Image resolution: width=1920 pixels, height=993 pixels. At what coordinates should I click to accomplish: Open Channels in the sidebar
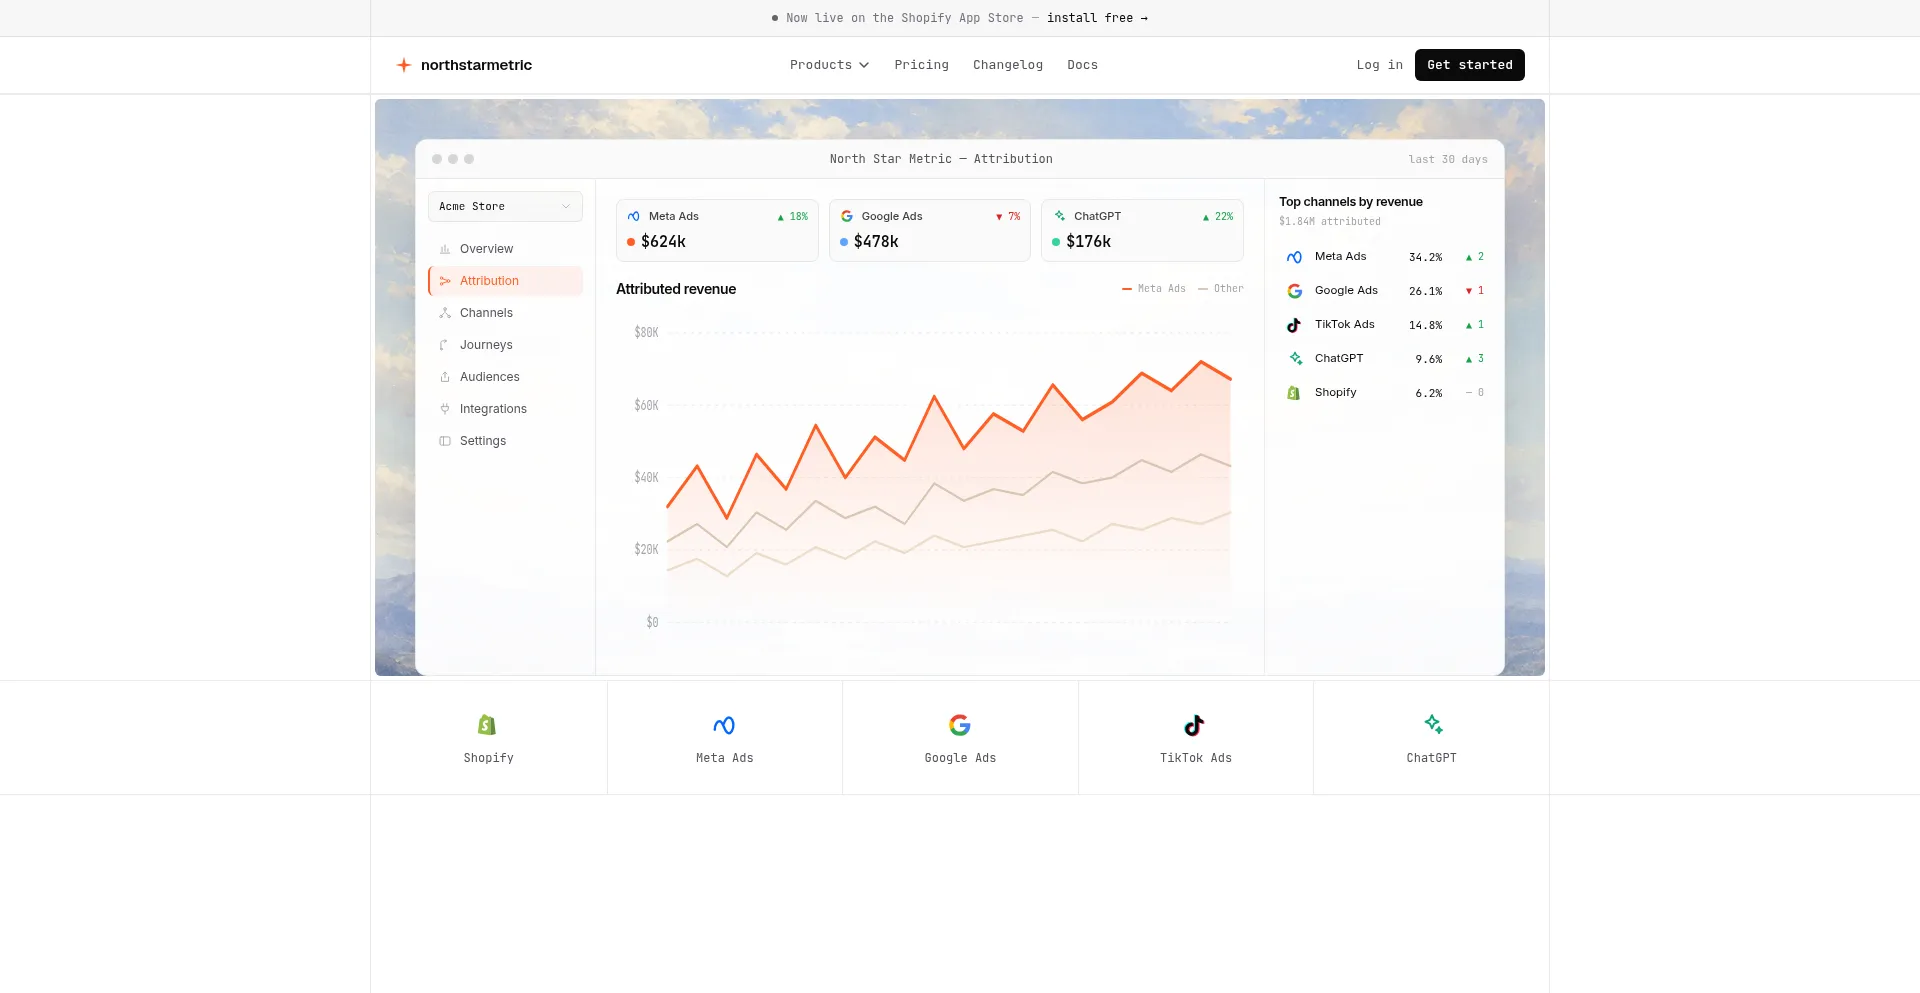coord(505,313)
